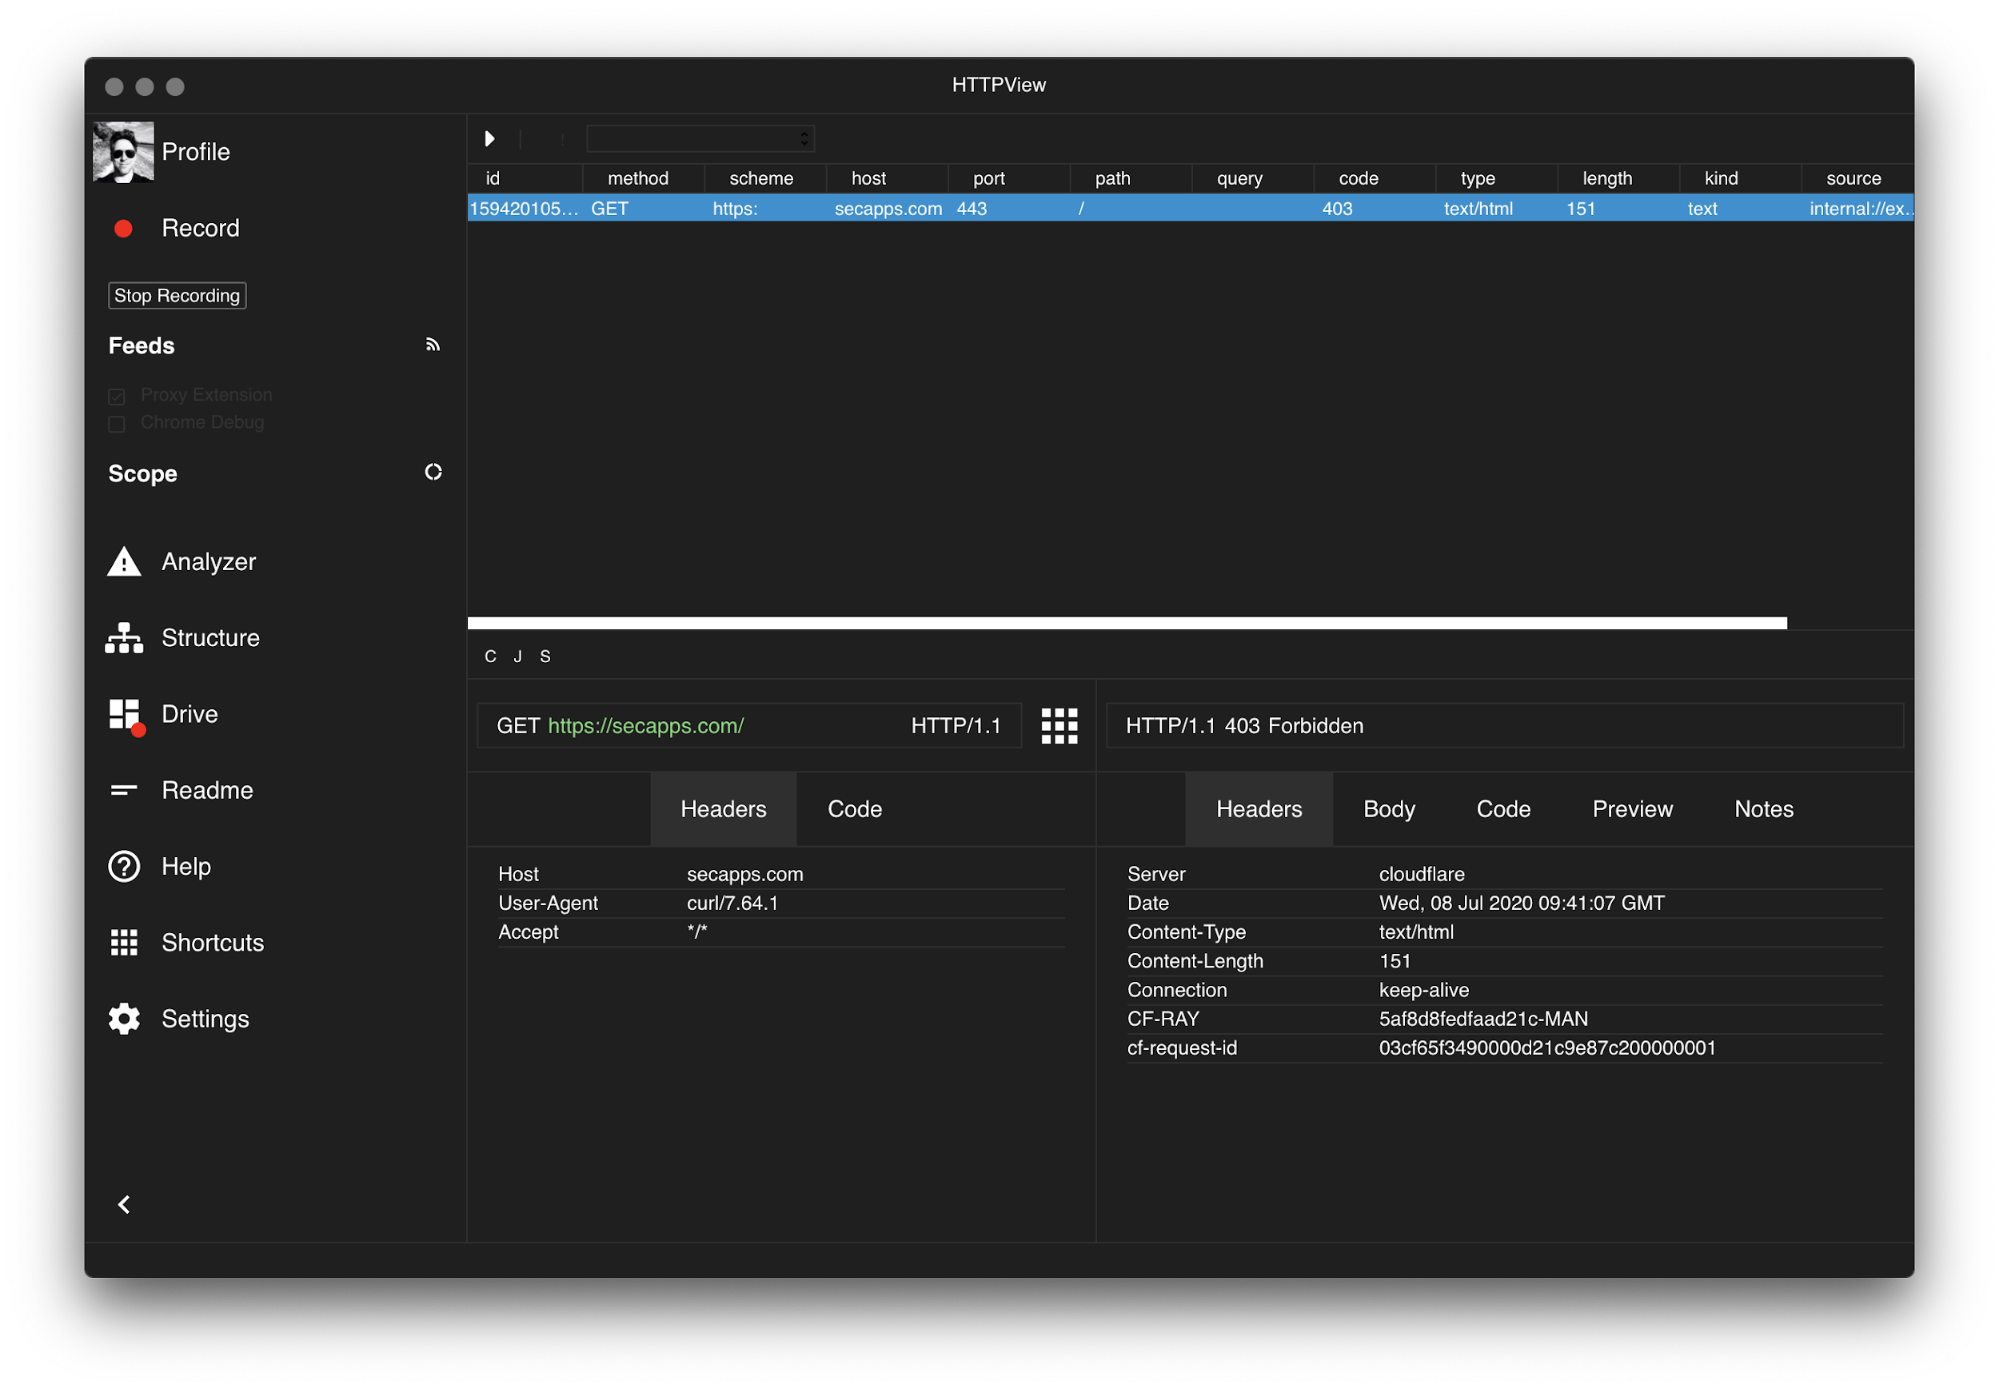The width and height of the screenshot is (1999, 1390).
Task: Open the toolbar dropdown selector
Action: tap(700, 139)
